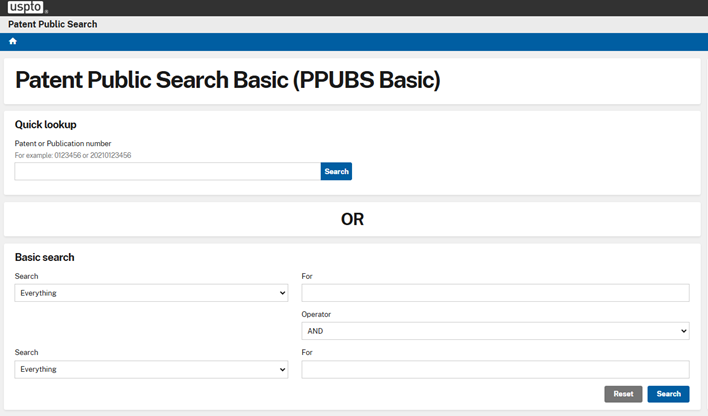Click the Quick lookup heading
The width and height of the screenshot is (708, 416).
[46, 125]
